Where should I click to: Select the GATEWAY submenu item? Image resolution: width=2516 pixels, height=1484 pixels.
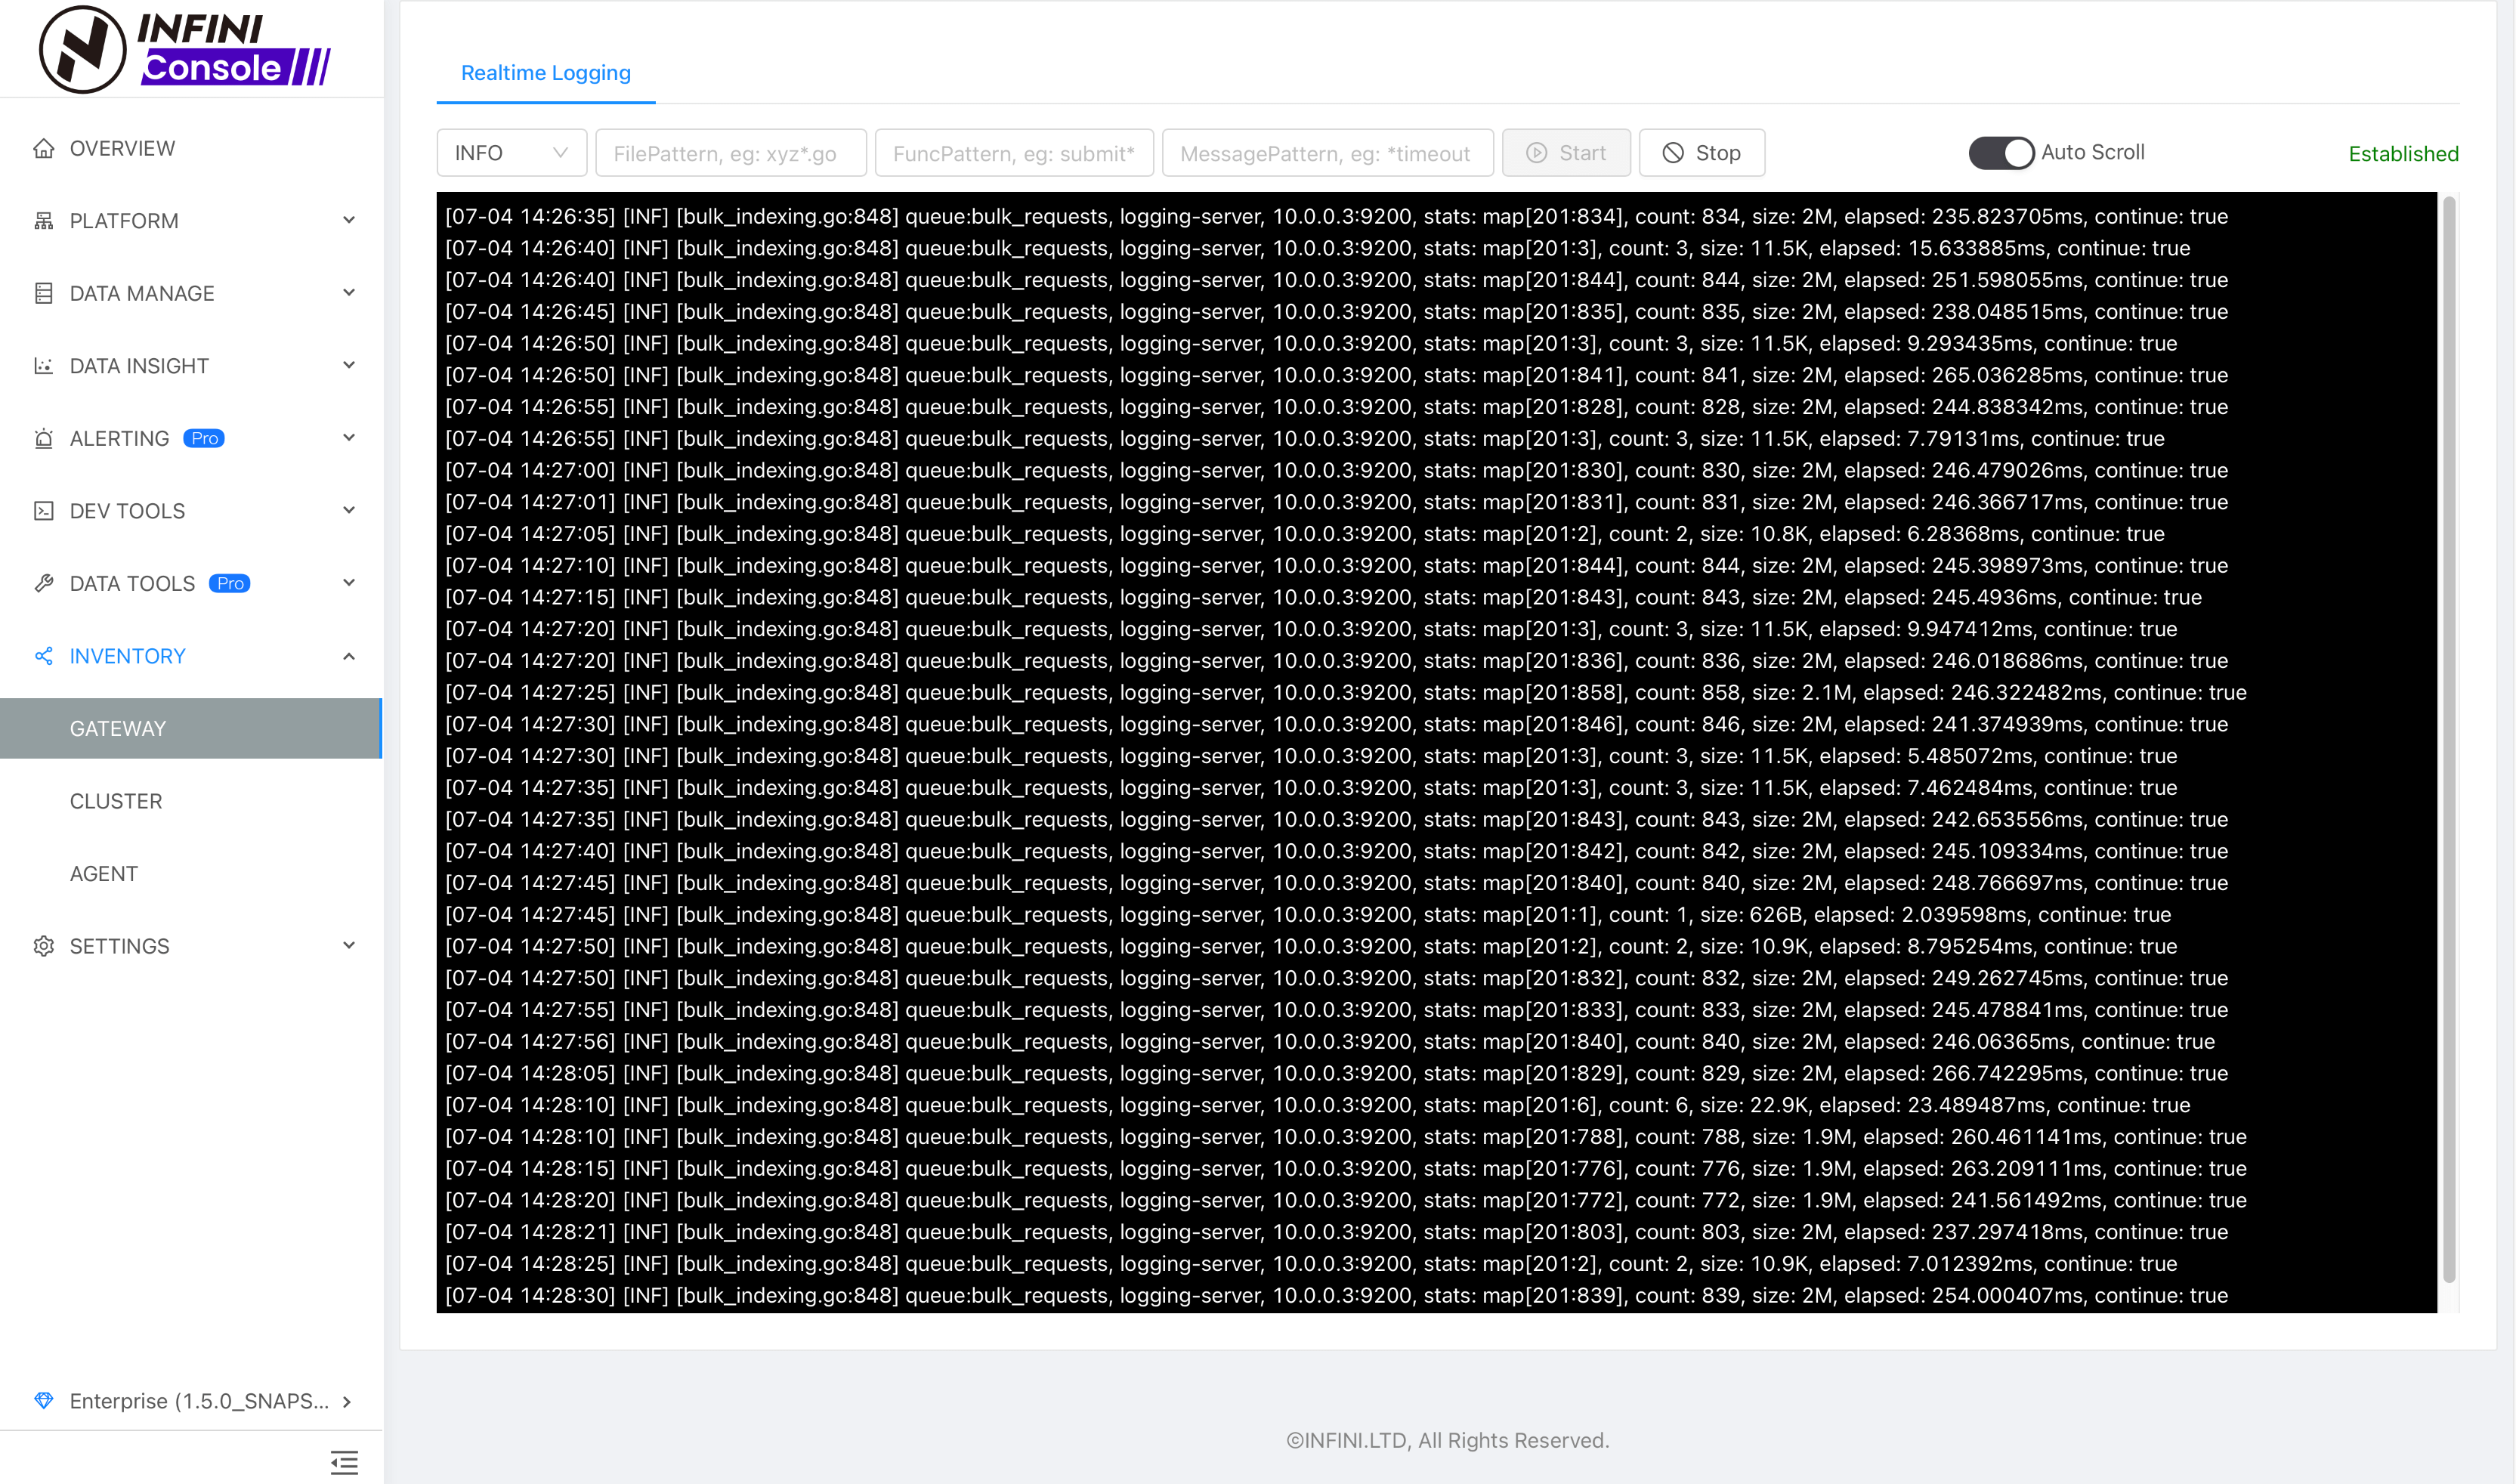191,728
